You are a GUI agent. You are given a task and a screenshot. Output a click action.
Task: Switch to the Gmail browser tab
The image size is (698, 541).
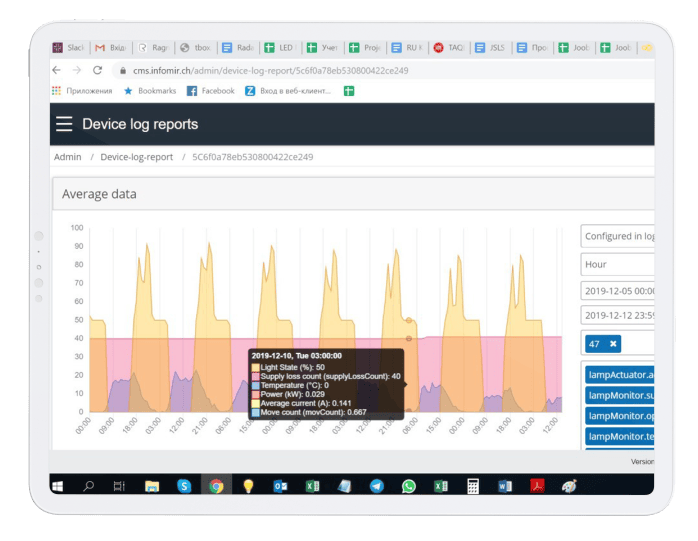[111, 47]
